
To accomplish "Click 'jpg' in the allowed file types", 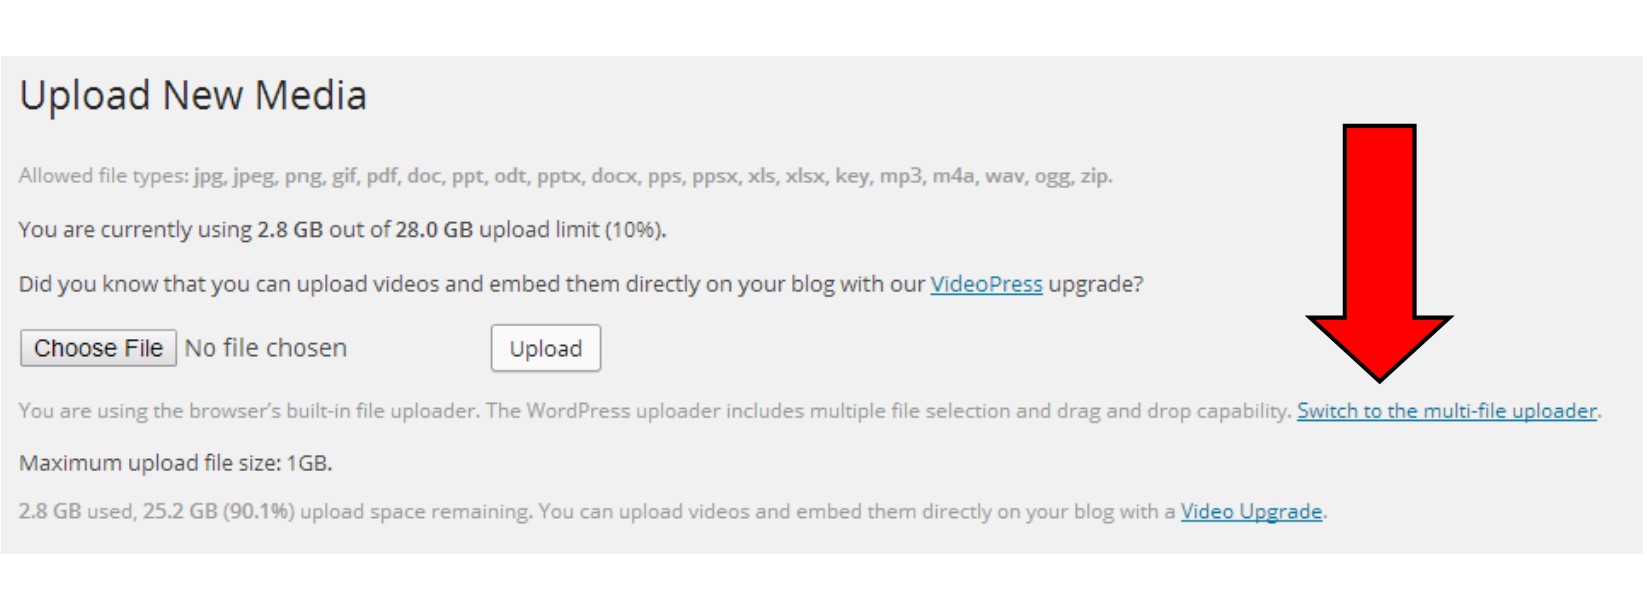I will (x=208, y=176).
